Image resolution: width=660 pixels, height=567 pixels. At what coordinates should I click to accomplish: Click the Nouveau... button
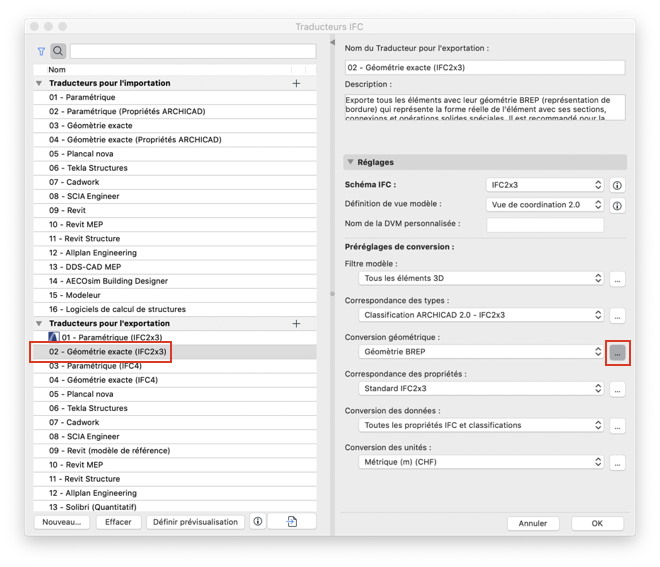61,522
